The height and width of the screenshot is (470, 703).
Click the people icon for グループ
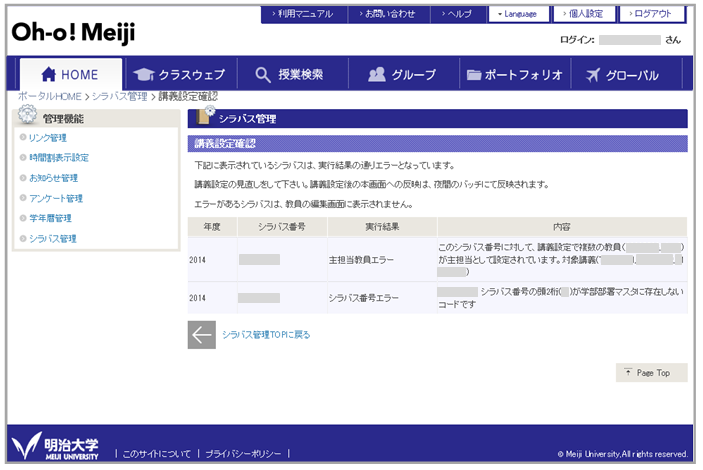point(377,74)
